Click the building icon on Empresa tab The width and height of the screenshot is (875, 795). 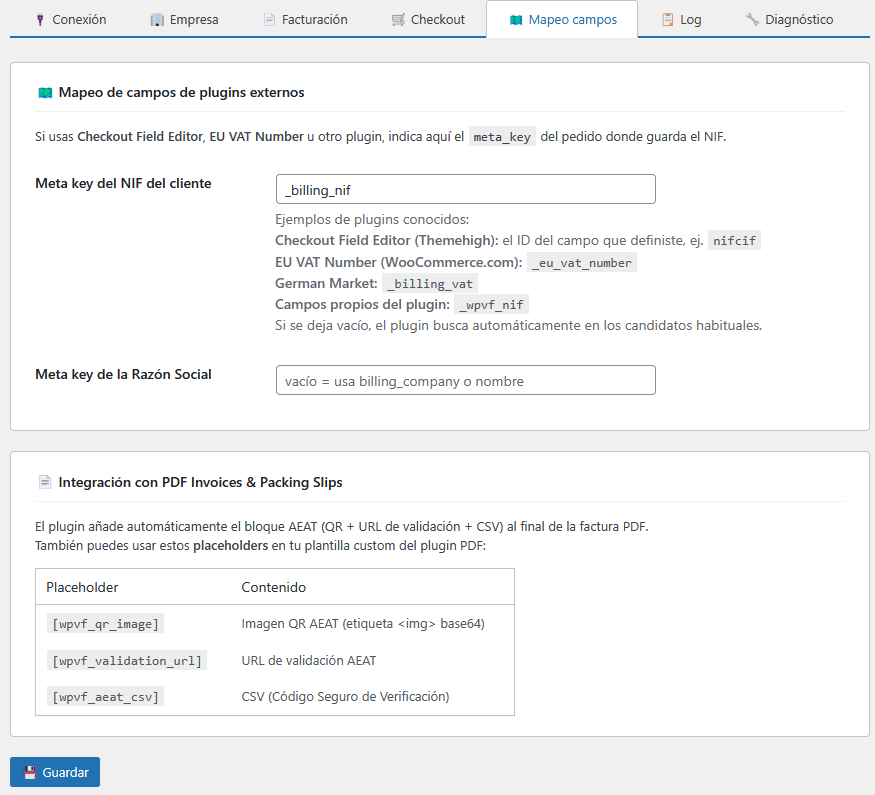coord(157,20)
